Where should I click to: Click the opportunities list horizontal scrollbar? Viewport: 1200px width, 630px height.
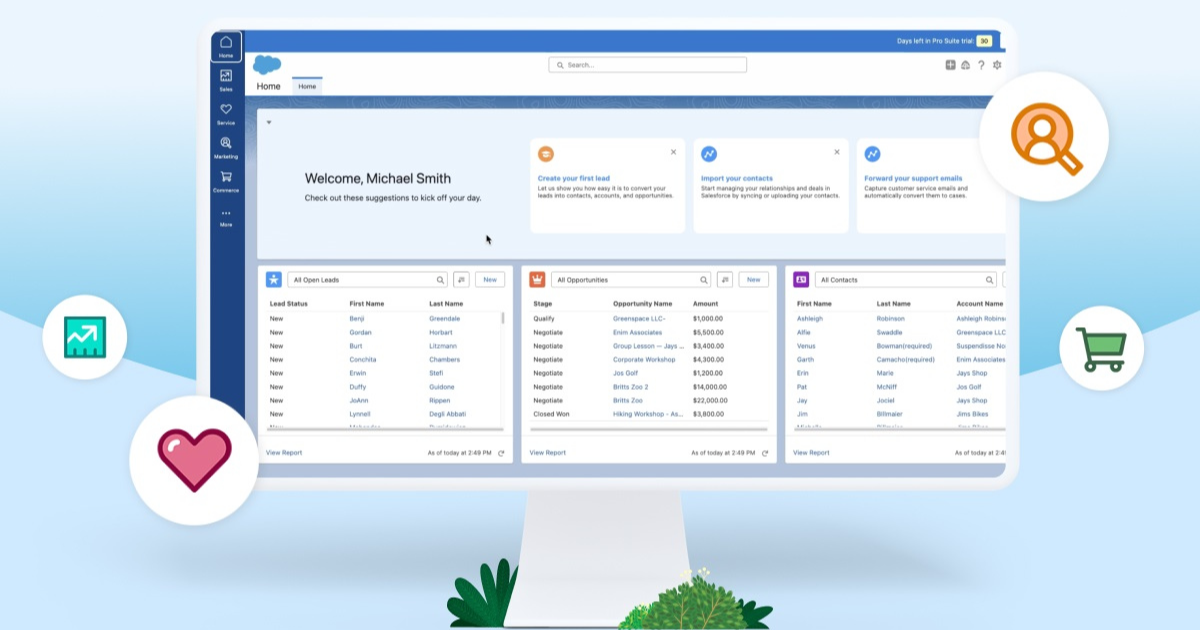point(648,431)
